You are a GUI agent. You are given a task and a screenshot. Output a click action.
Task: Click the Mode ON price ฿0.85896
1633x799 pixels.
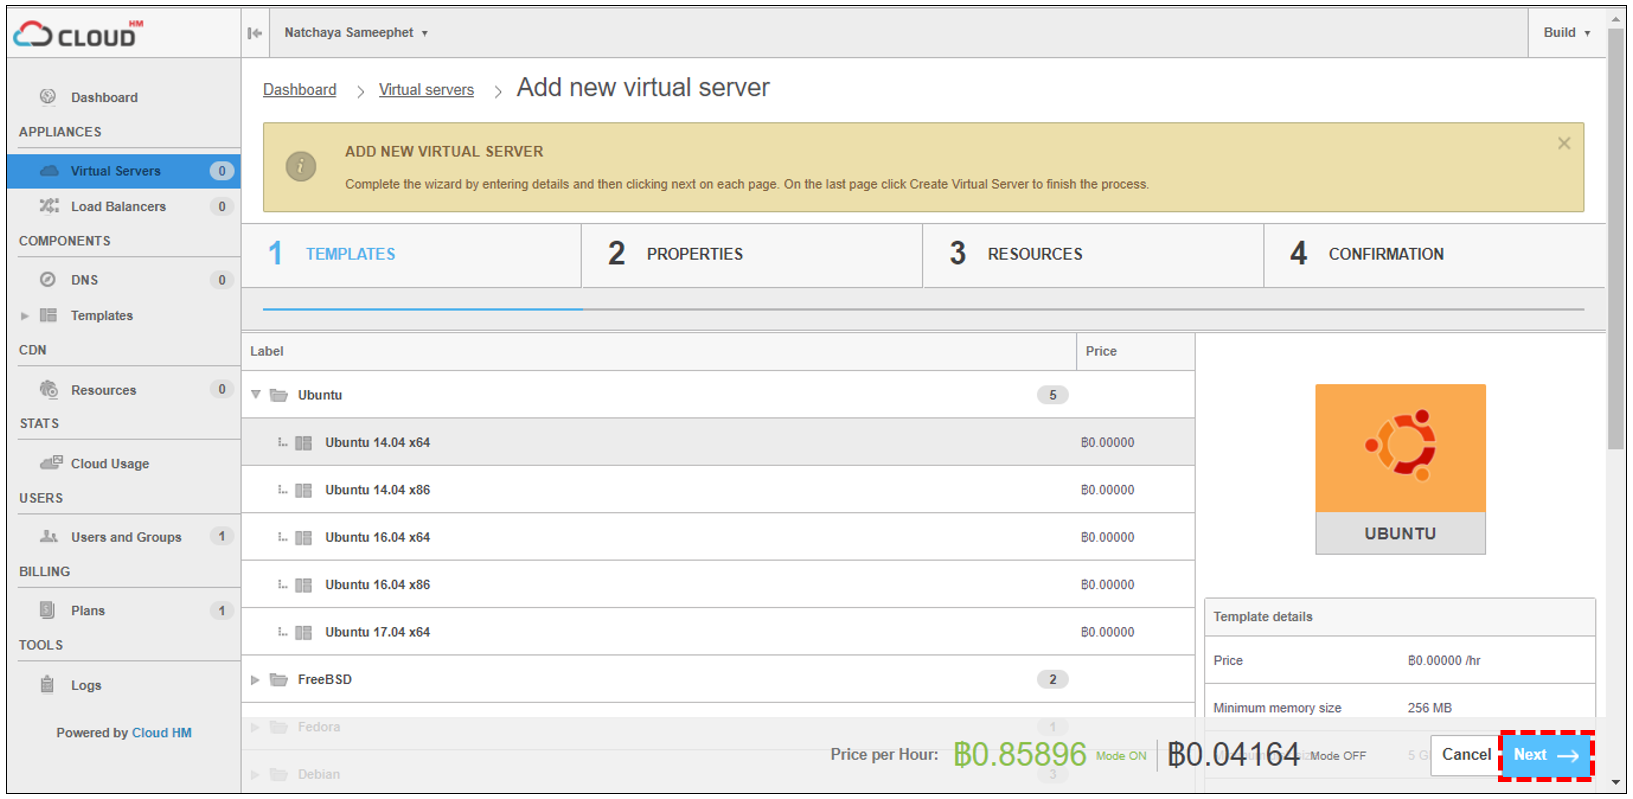1019,755
